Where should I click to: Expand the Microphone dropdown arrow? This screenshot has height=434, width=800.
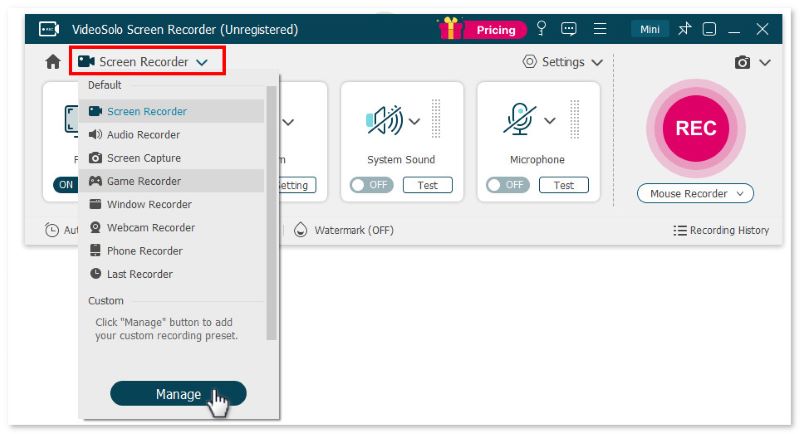[549, 121]
